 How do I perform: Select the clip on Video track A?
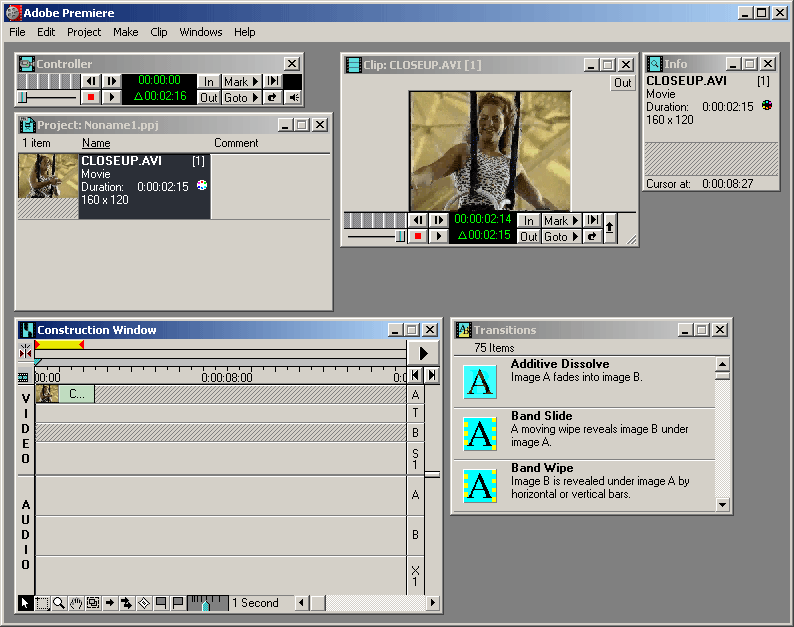(65, 394)
